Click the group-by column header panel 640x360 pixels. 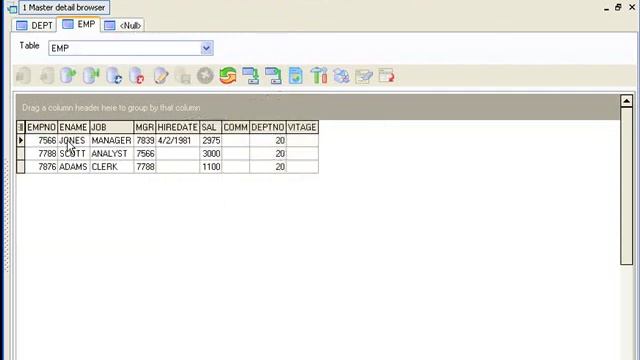click(318, 108)
